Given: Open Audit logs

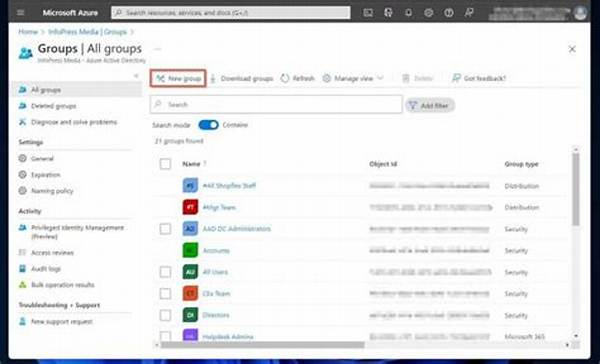Looking at the screenshot, I should pos(39,269).
